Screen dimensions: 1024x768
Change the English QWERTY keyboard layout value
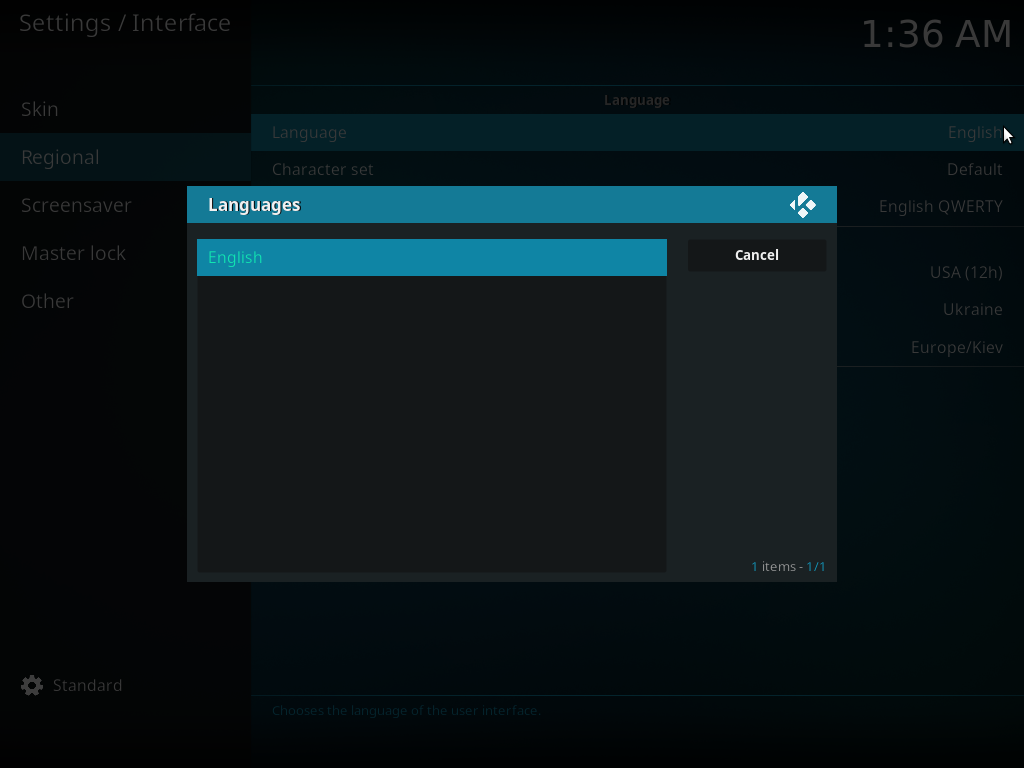[940, 206]
